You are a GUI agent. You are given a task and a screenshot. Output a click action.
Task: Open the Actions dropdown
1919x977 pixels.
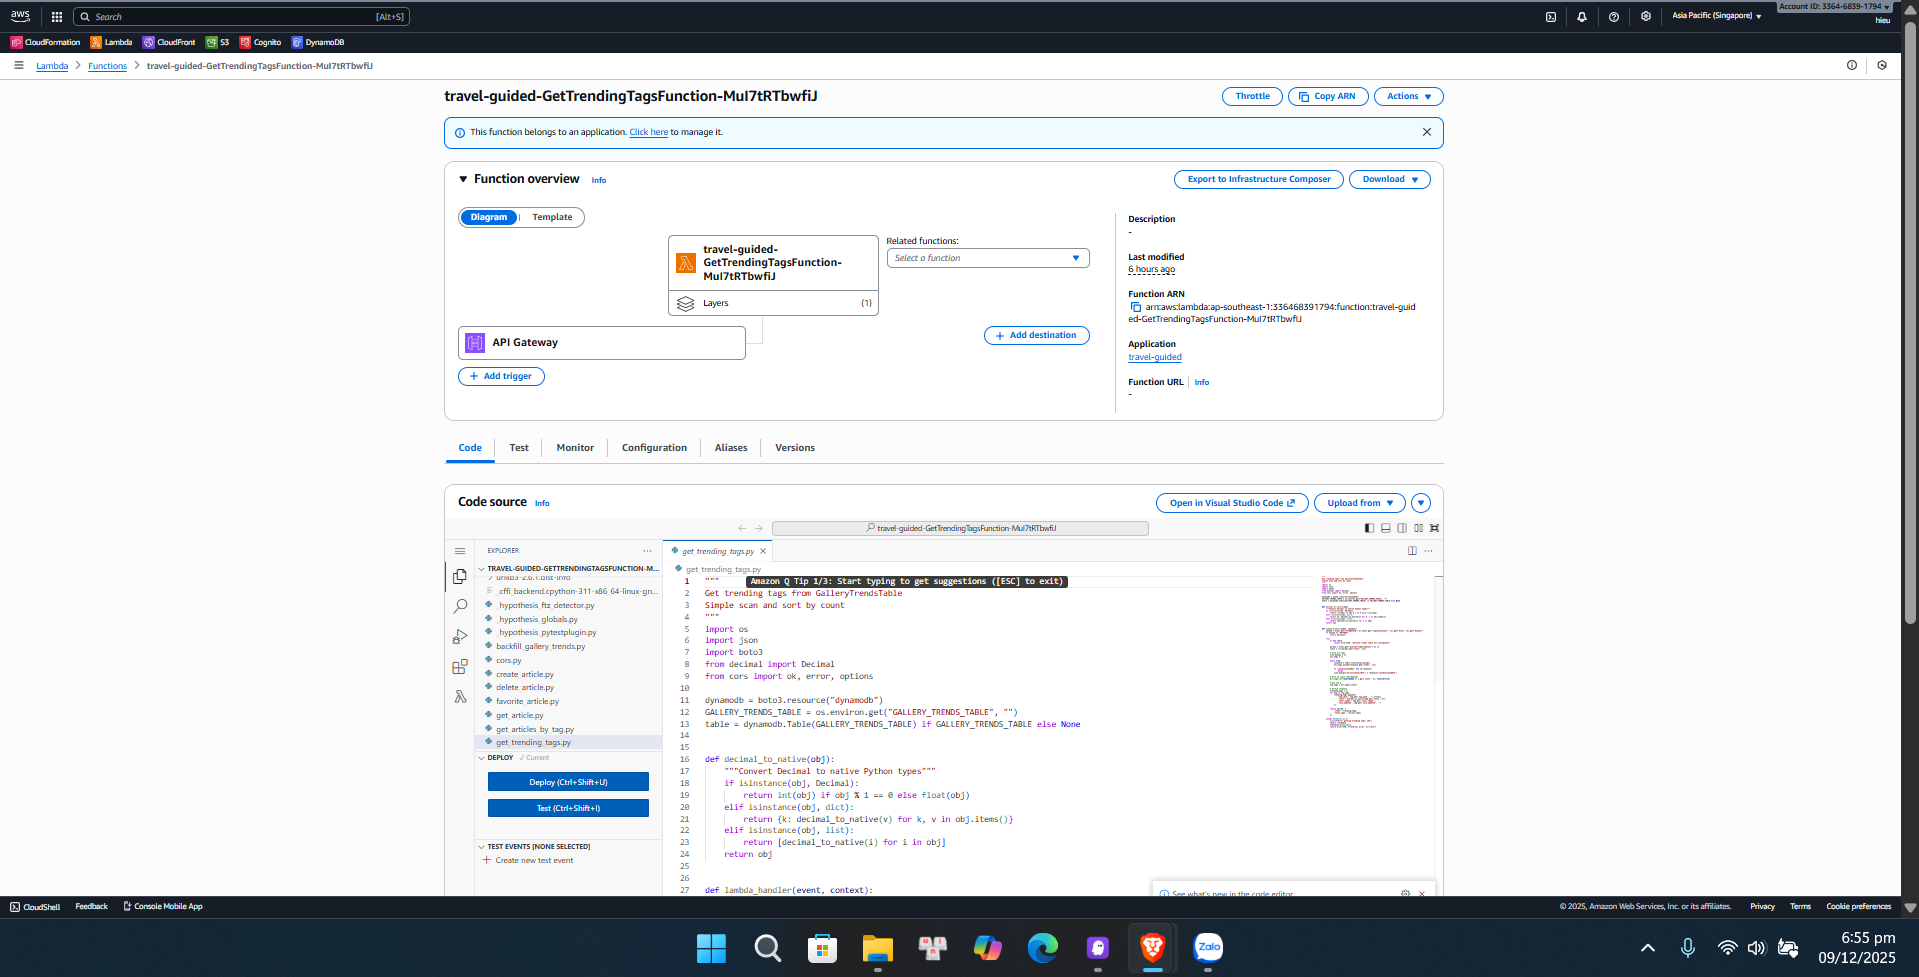click(x=1408, y=96)
